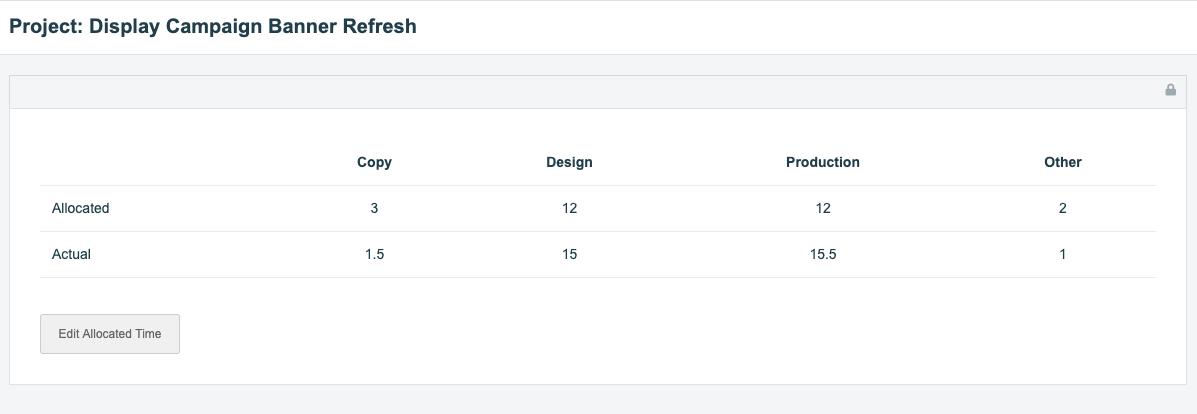Select the Allocated row label
Screen dimensions: 1197x414
point(81,209)
